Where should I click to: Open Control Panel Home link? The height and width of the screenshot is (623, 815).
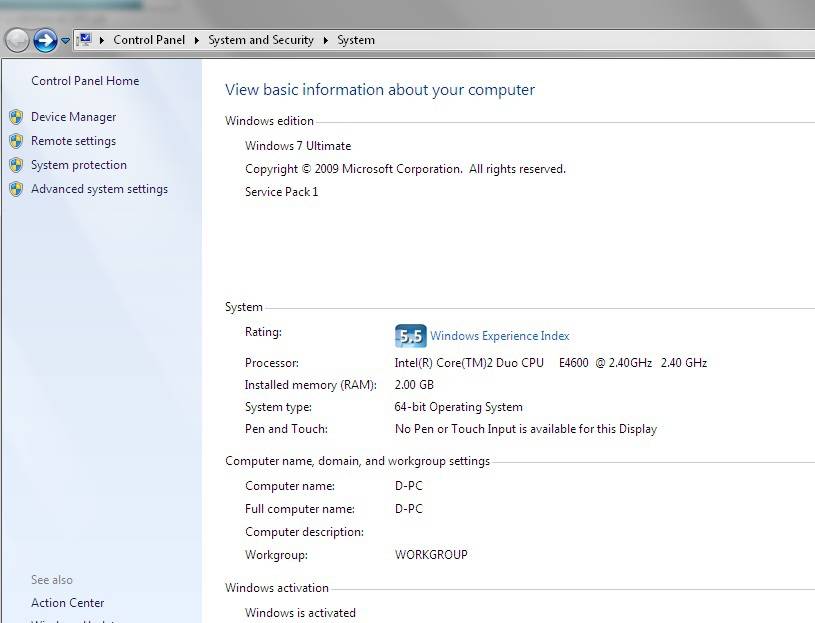tap(85, 81)
